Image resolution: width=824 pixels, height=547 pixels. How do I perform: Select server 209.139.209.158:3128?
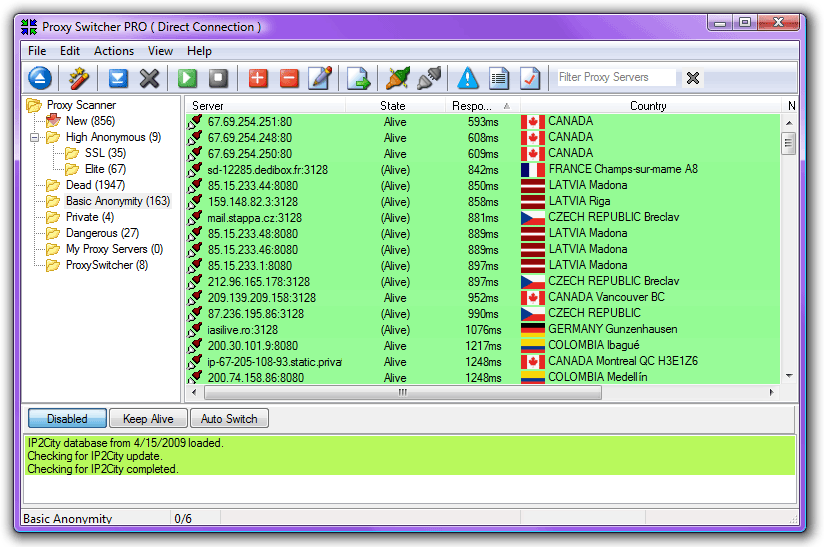click(262, 298)
